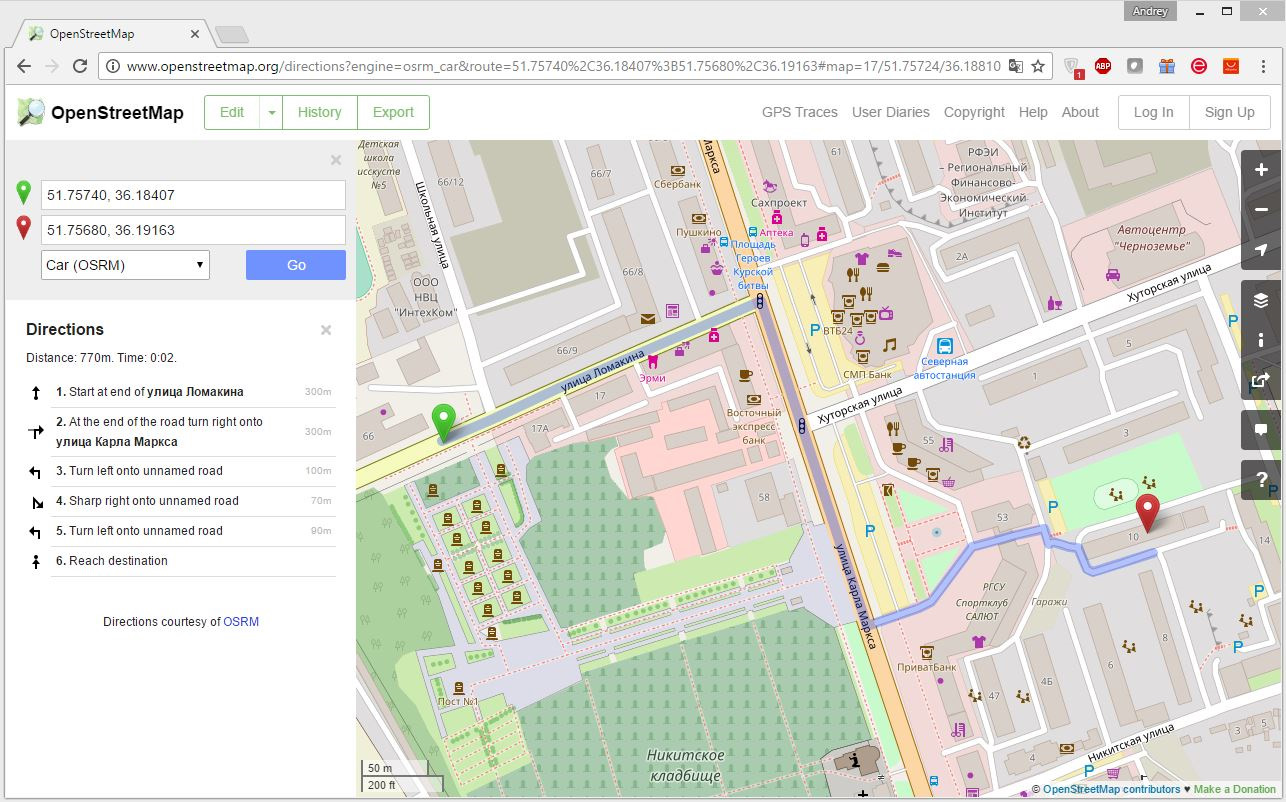Click the OpenStreetMap site title
Viewport: 1286px width, 802px height.
(x=117, y=113)
